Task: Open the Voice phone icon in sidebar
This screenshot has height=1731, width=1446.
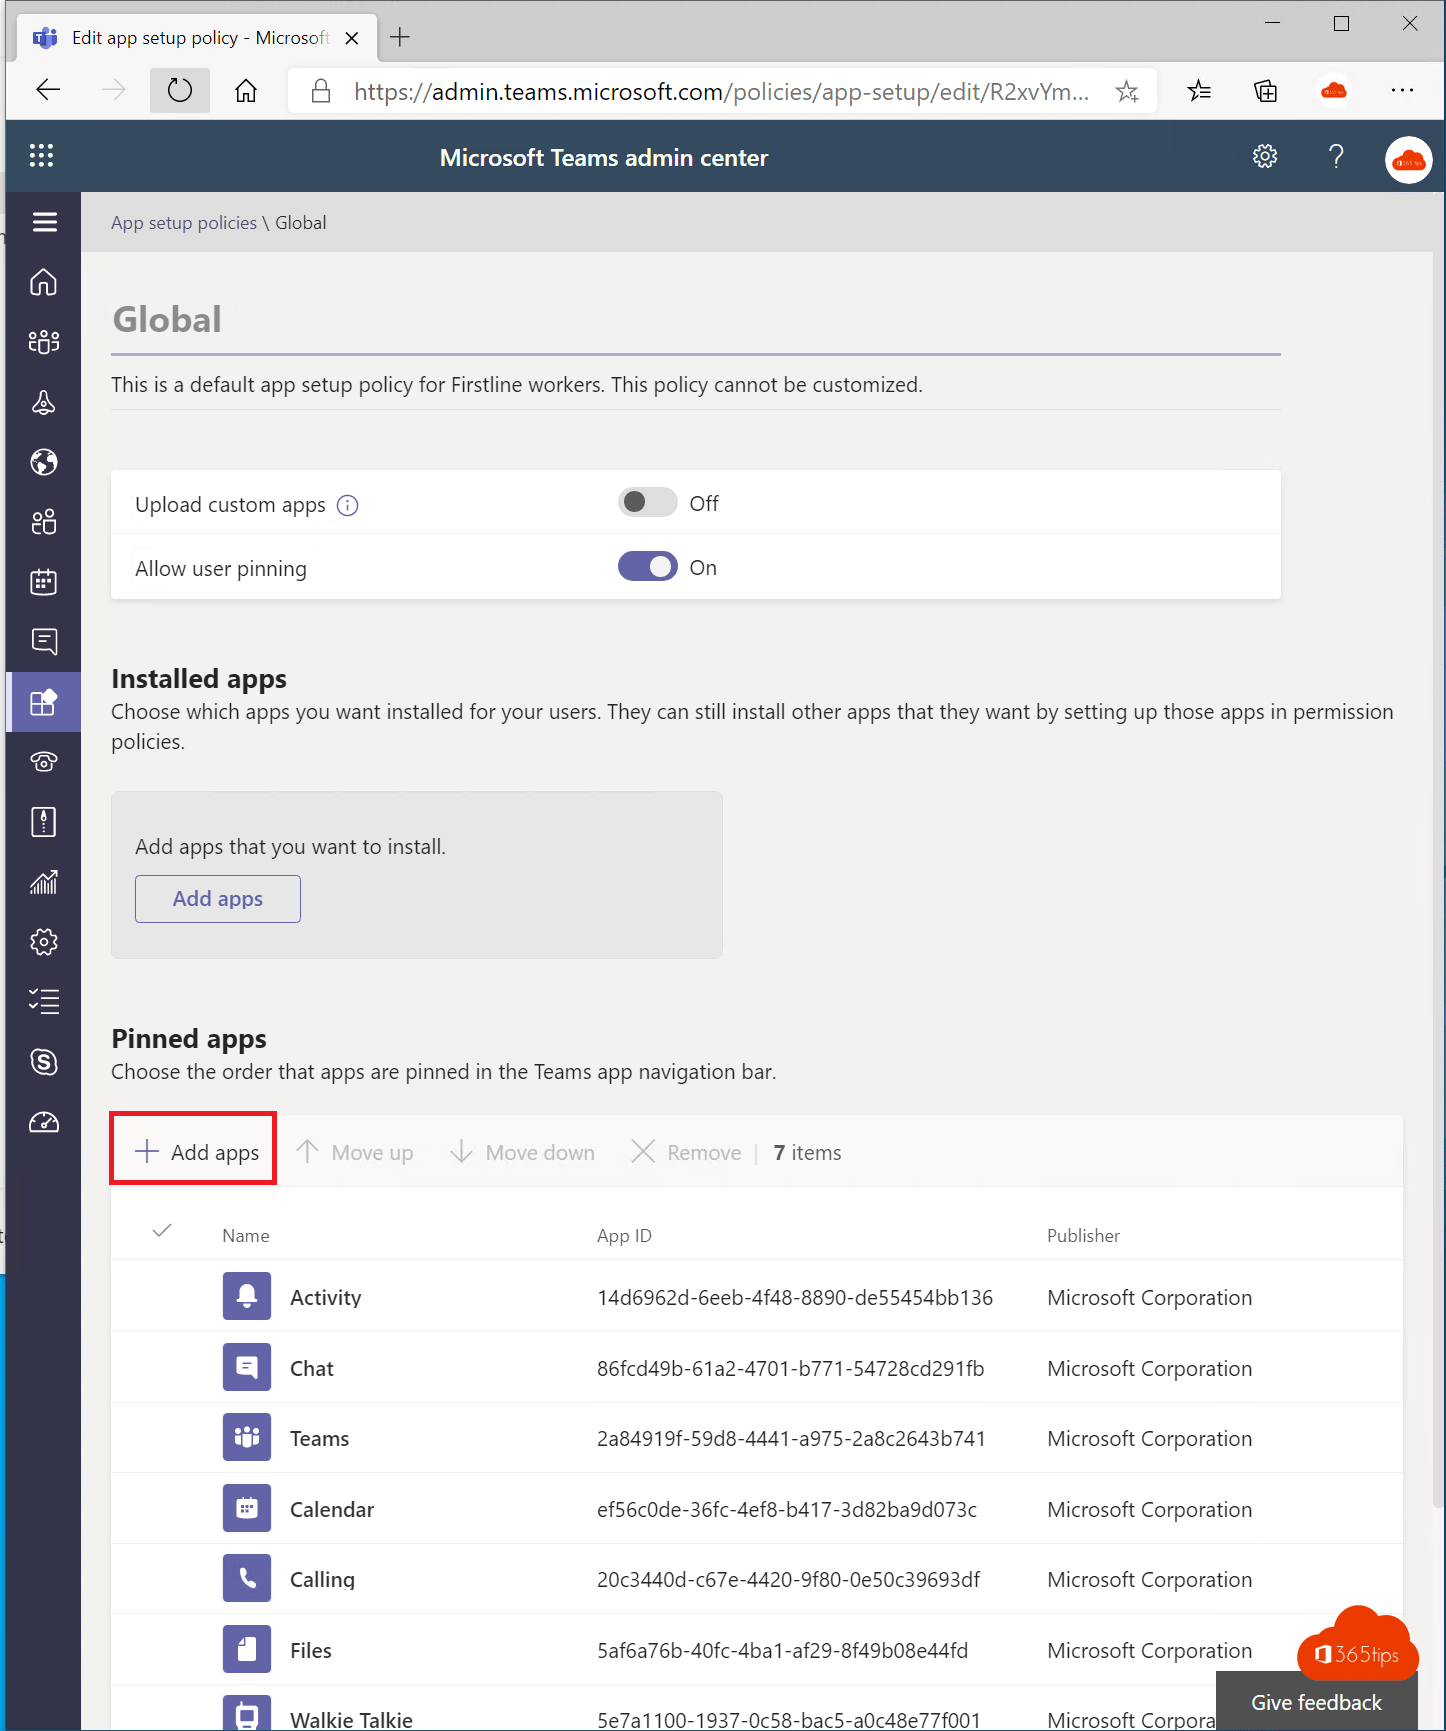Action: (44, 762)
